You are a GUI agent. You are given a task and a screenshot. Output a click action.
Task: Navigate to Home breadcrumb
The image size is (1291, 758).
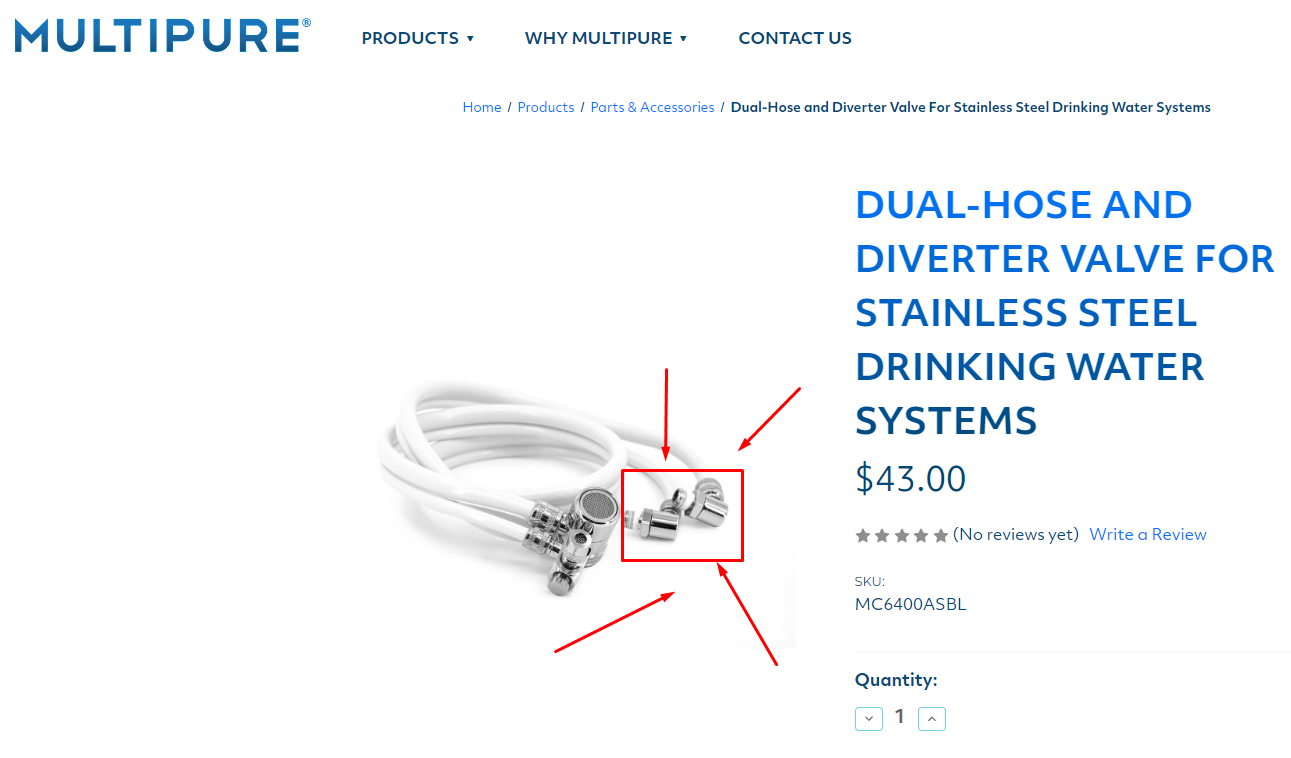482,107
